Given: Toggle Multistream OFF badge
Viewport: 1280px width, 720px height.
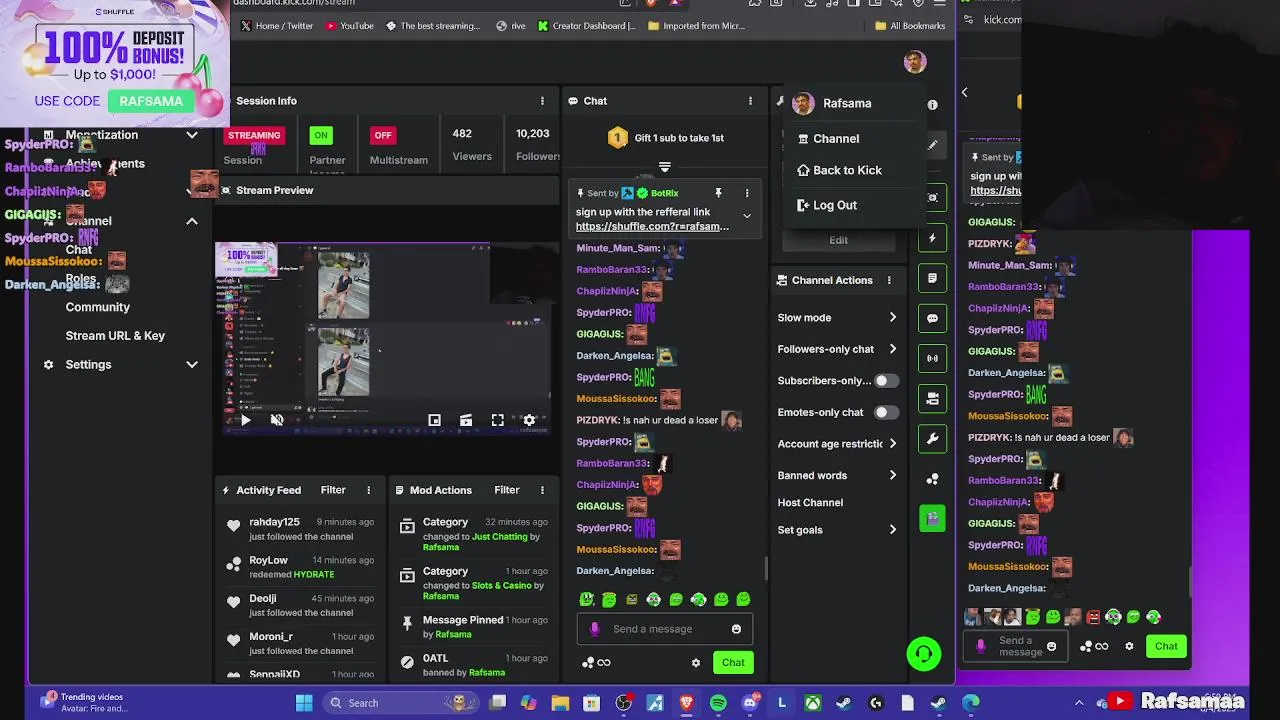Looking at the screenshot, I should coord(383,135).
